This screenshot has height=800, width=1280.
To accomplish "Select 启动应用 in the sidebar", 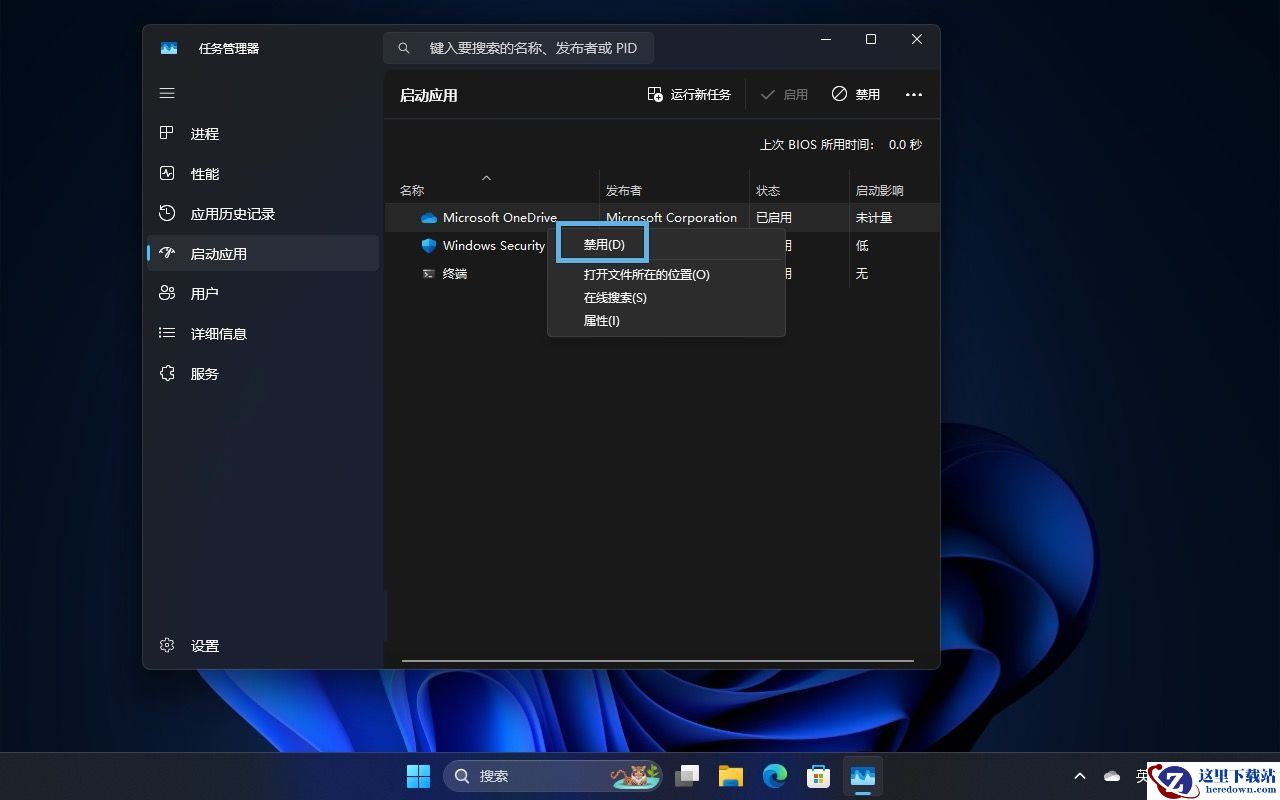I will [263, 254].
